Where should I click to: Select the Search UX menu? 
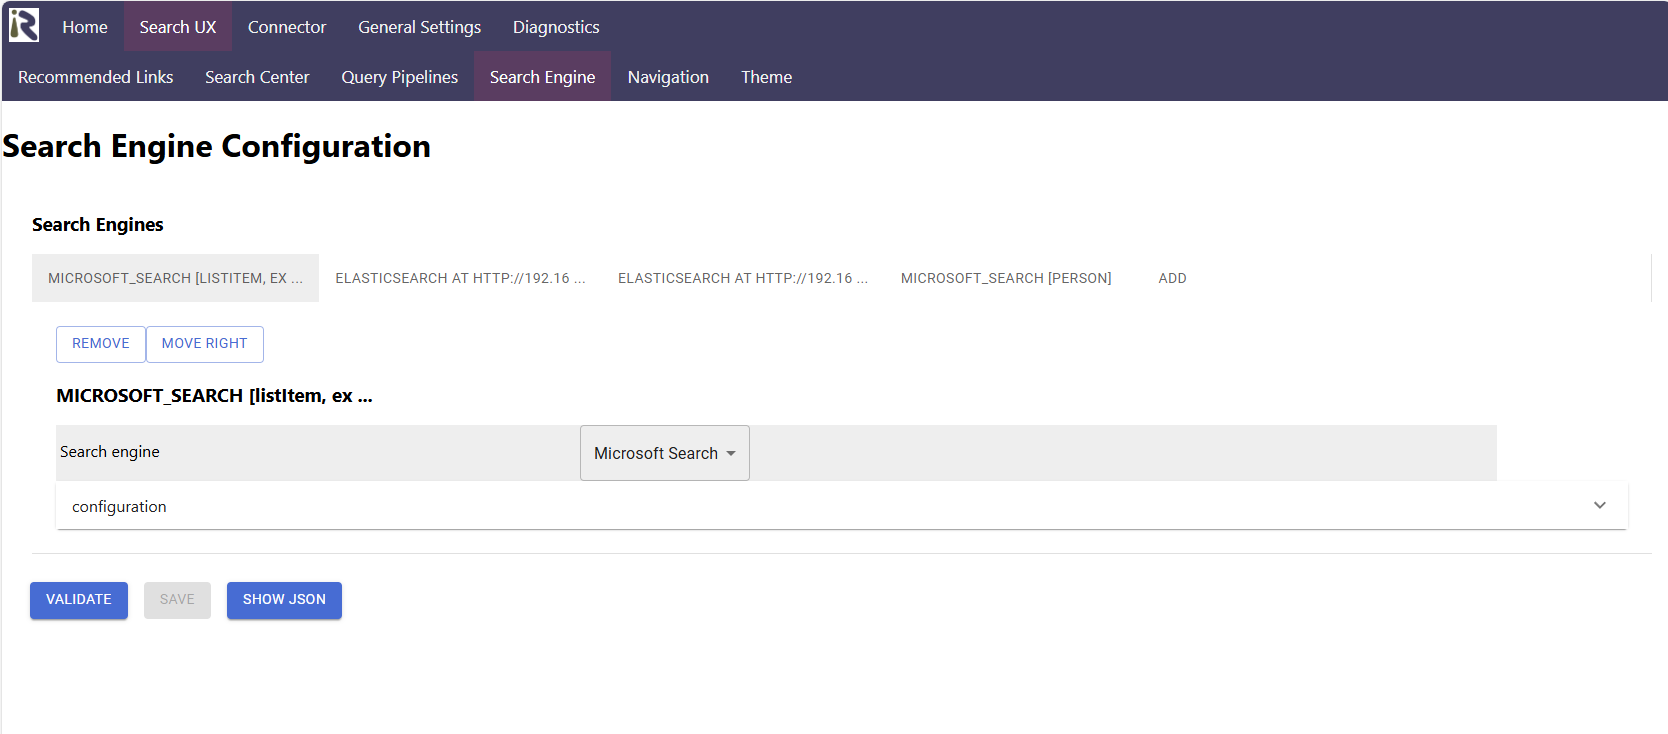(178, 27)
